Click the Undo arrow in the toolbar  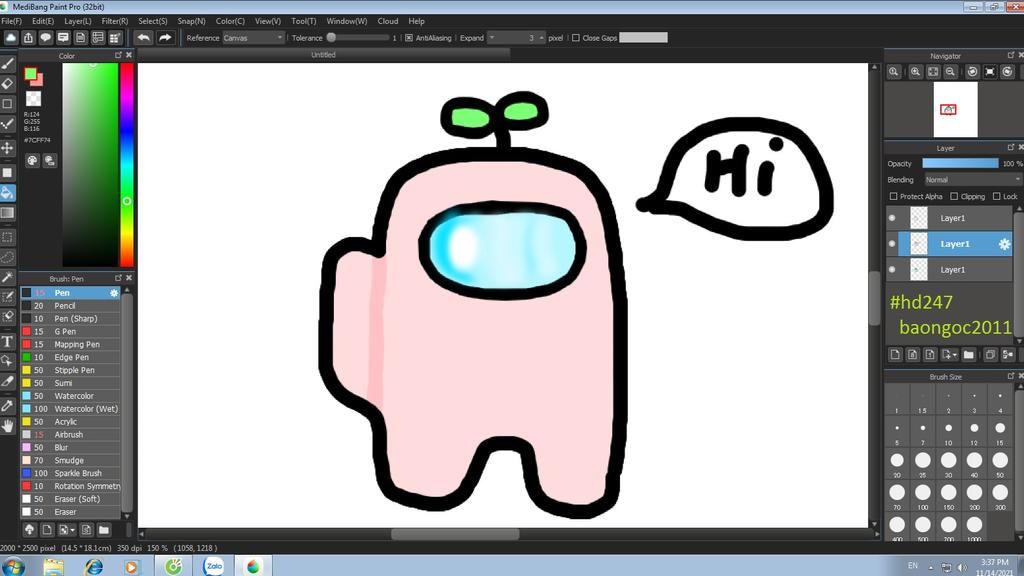coord(144,38)
